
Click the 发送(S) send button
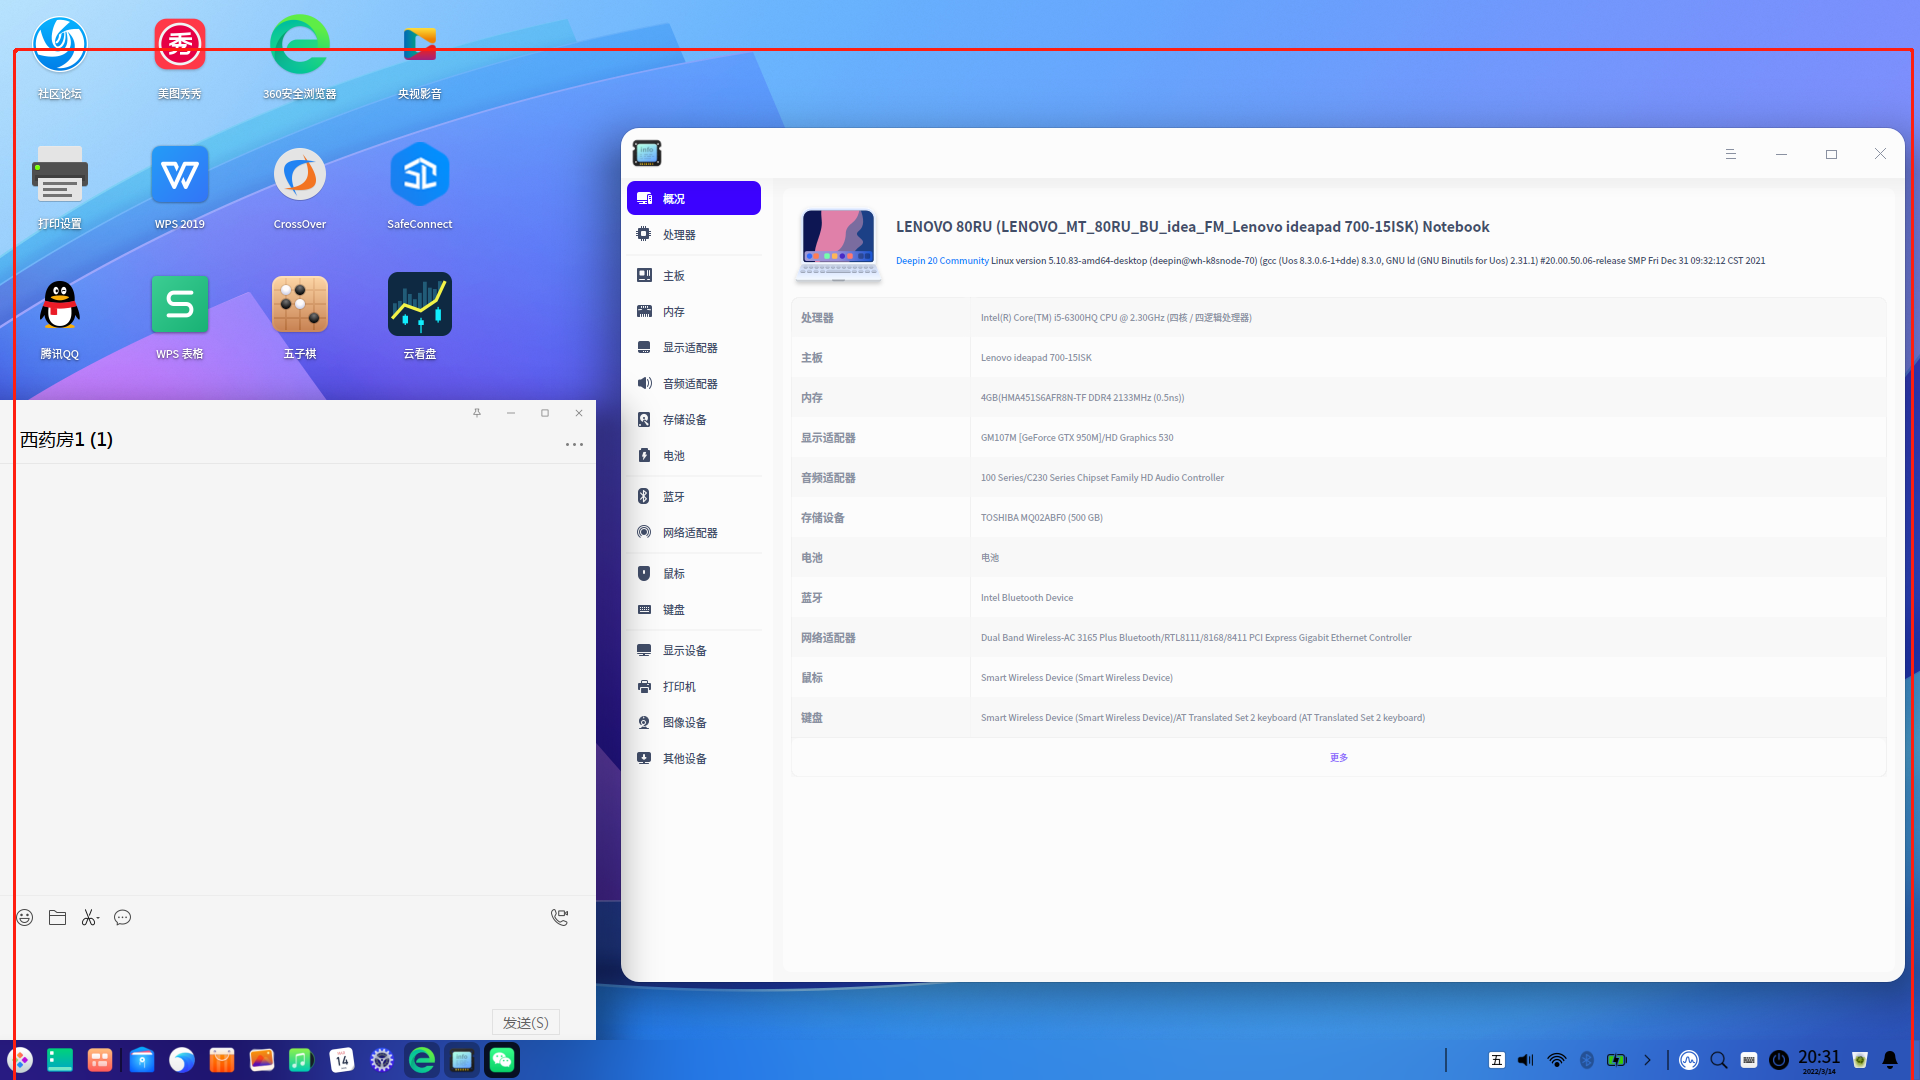(x=525, y=1022)
